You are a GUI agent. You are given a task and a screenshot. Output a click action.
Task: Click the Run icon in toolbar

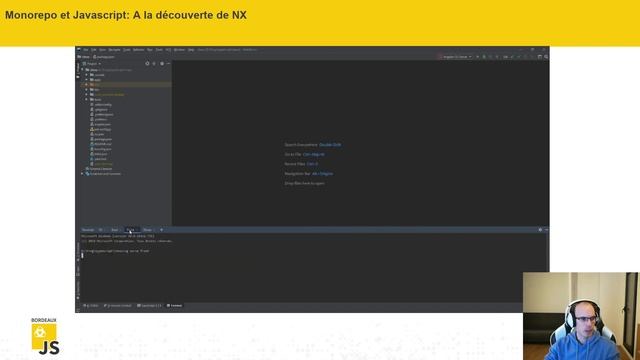point(478,57)
